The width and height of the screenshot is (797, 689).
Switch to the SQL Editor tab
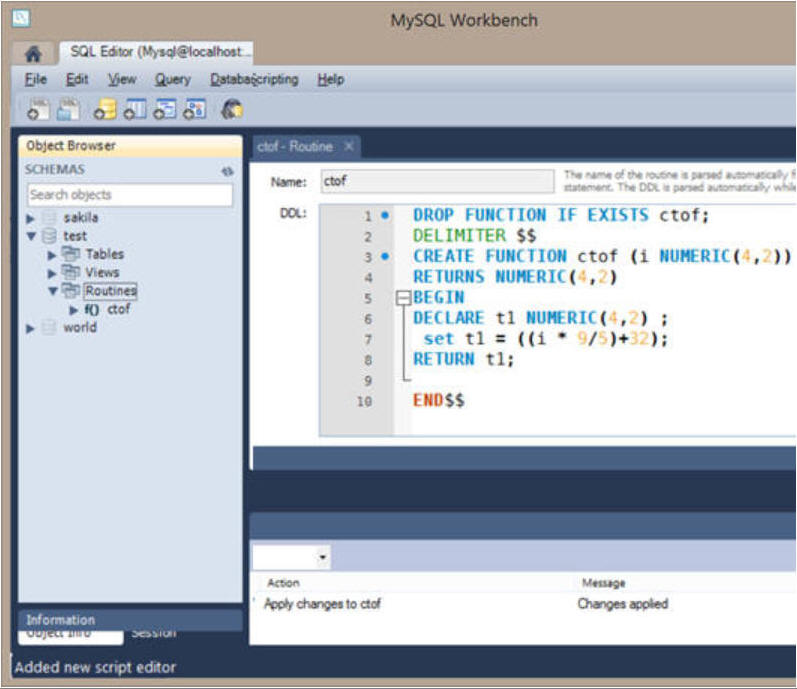157,52
